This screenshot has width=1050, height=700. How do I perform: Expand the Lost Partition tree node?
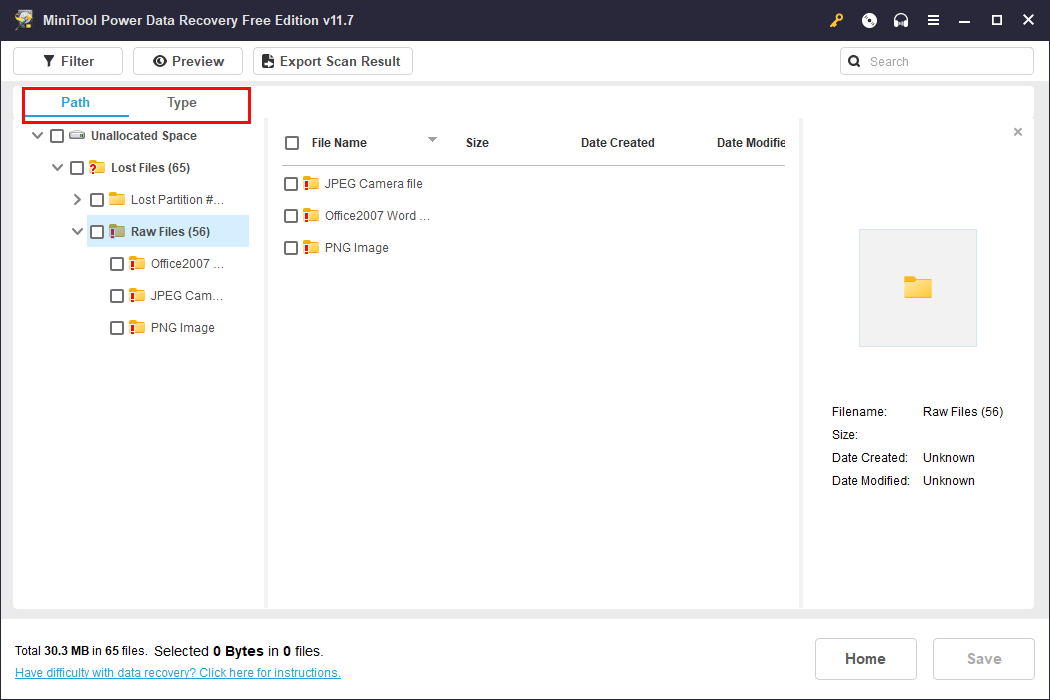pos(77,200)
